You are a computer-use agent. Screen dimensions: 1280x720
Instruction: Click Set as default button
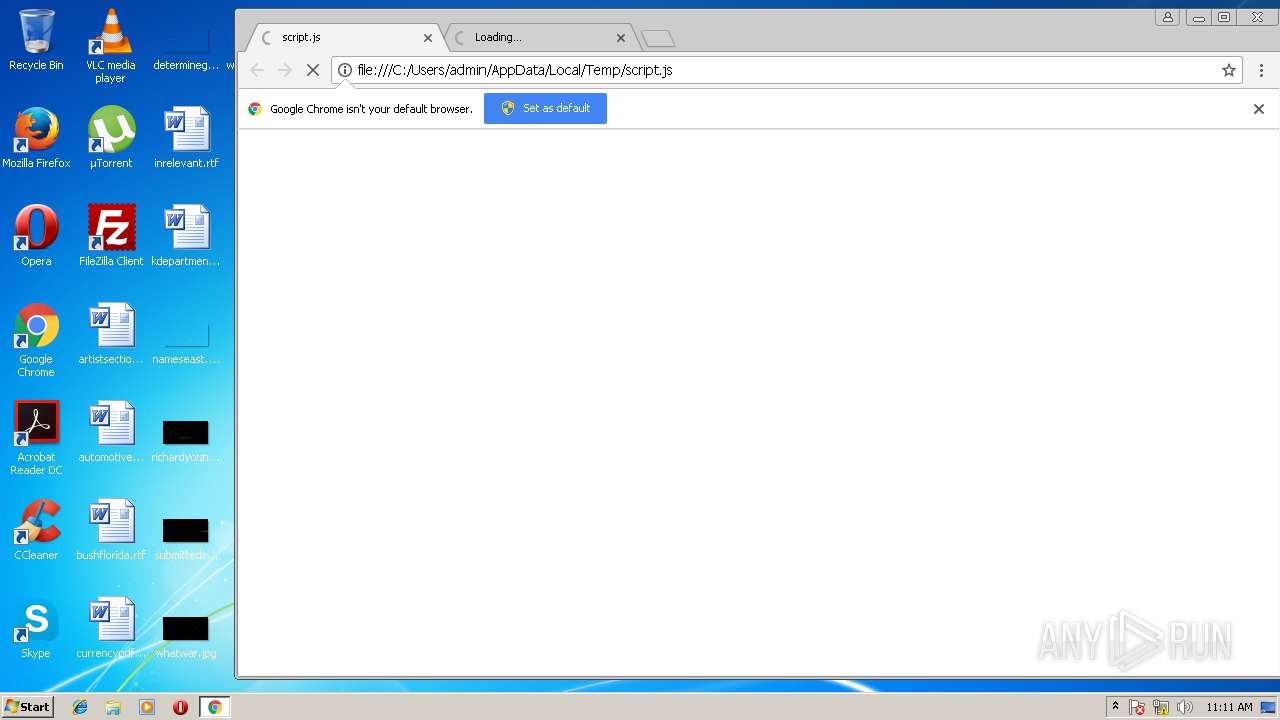(545, 108)
